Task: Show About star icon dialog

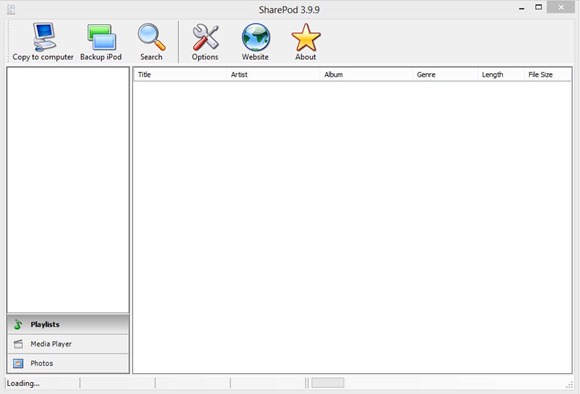Action: point(306,42)
